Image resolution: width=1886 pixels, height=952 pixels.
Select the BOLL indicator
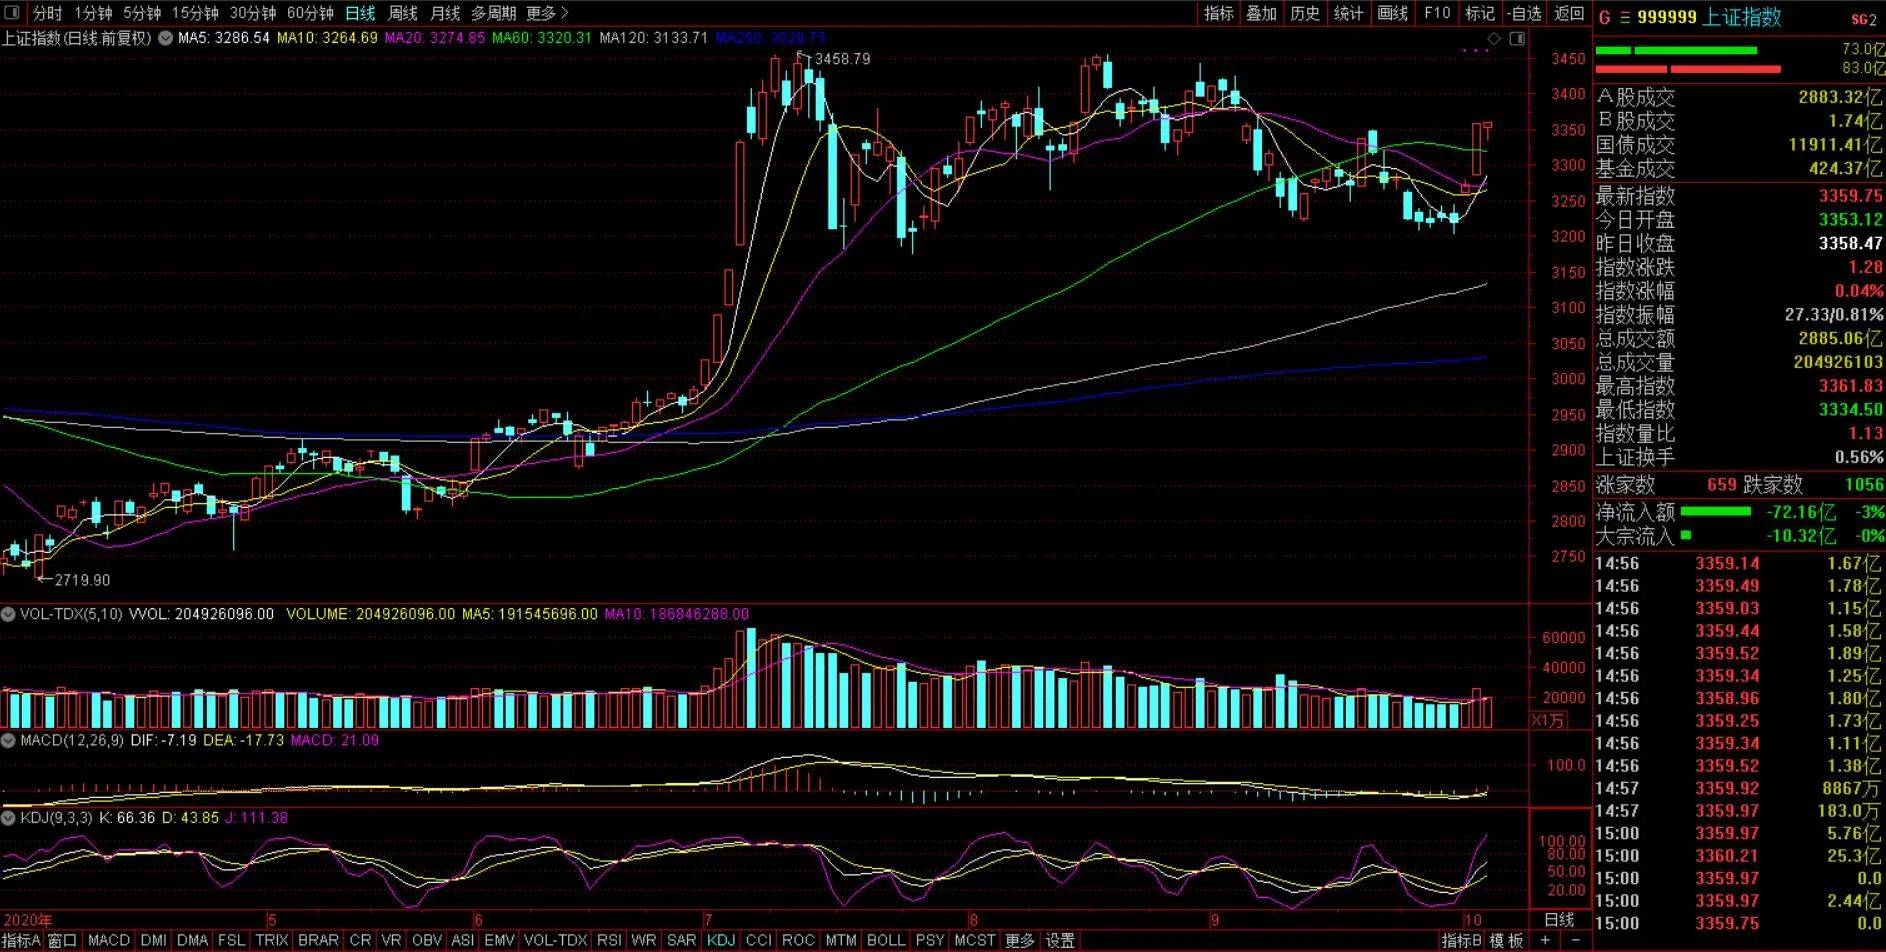pyautogui.click(x=886, y=941)
